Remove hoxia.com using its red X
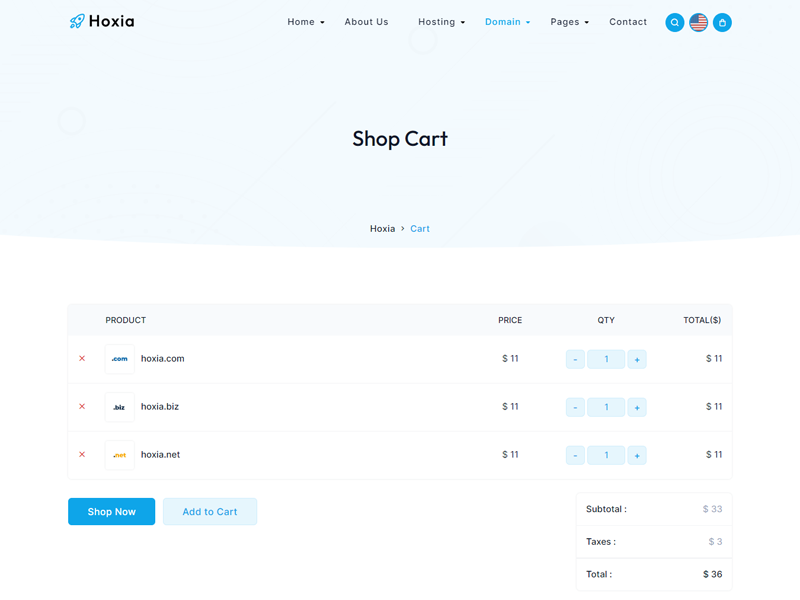The height and width of the screenshot is (600, 800). tap(82, 358)
